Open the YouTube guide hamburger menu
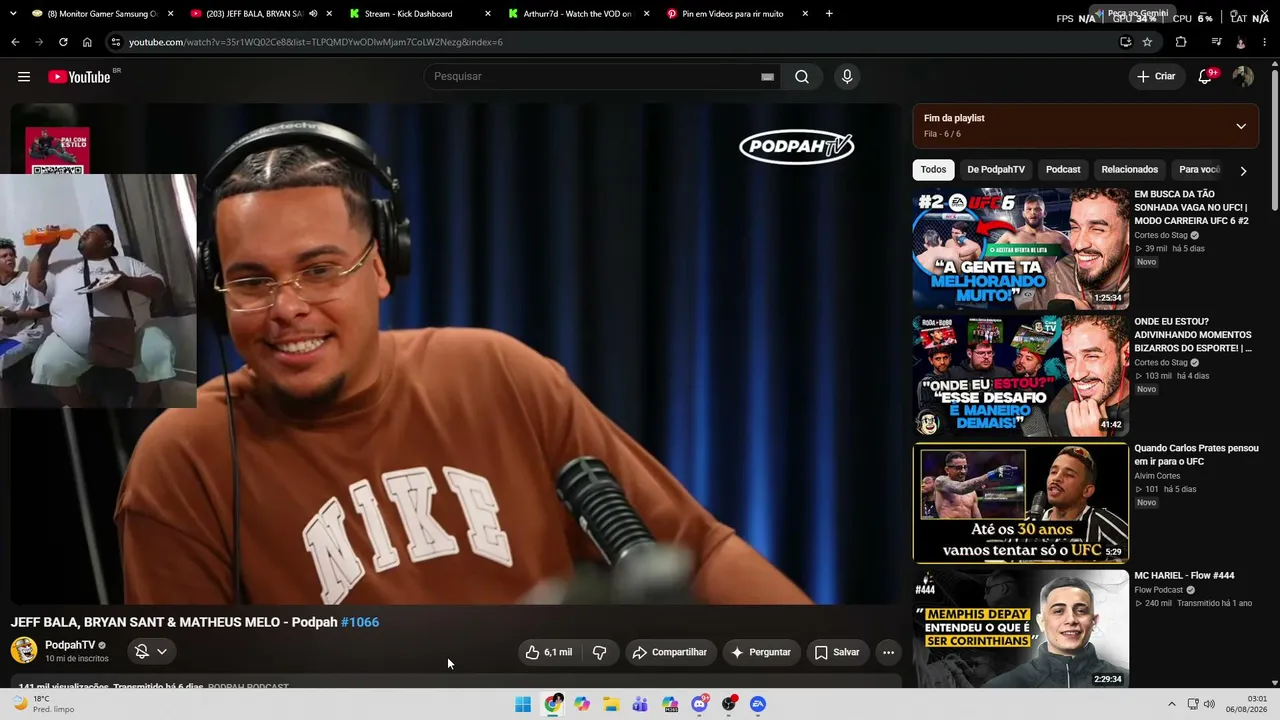The width and height of the screenshot is (1280, 720). [24, 77]
